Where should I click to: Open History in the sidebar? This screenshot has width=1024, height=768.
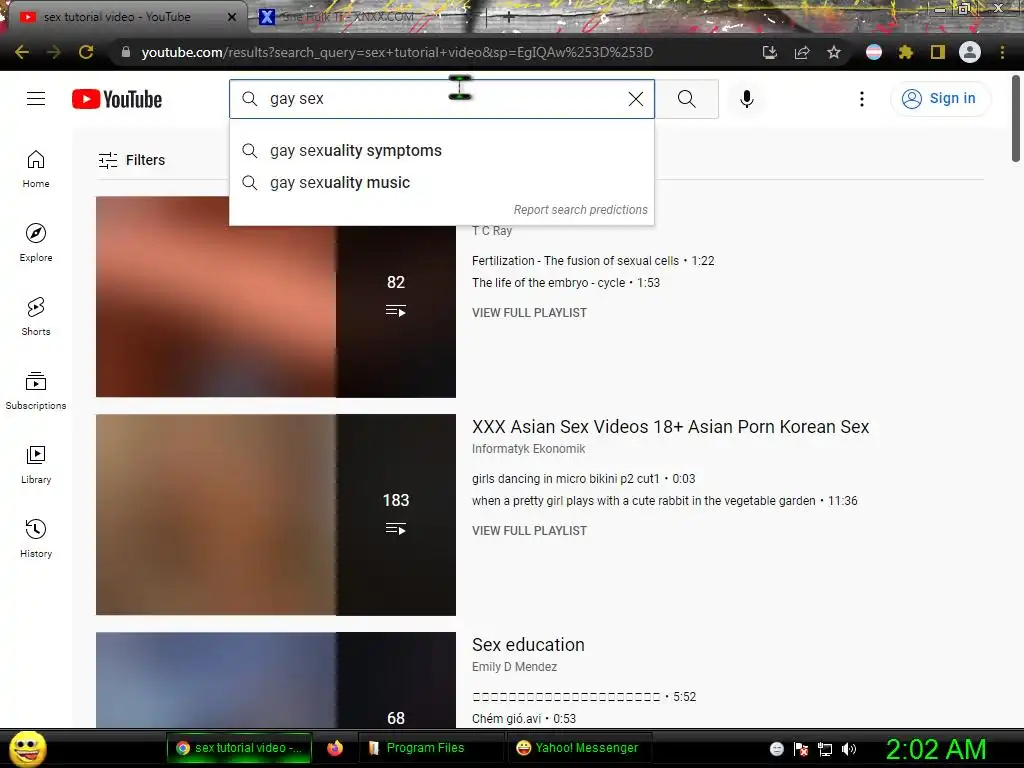[36, 539]
